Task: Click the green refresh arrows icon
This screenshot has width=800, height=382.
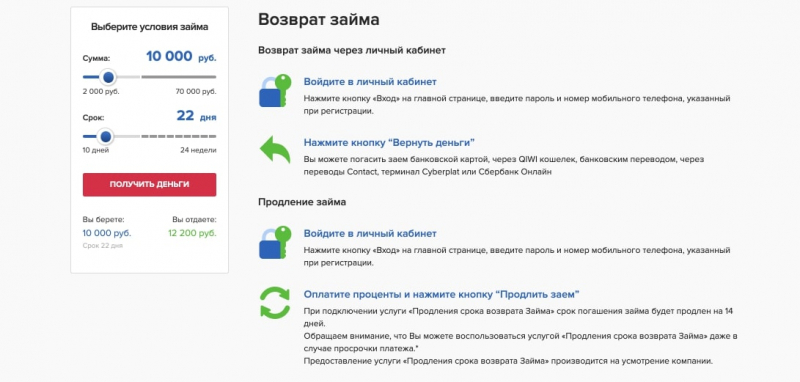Action: coord(275,302)
